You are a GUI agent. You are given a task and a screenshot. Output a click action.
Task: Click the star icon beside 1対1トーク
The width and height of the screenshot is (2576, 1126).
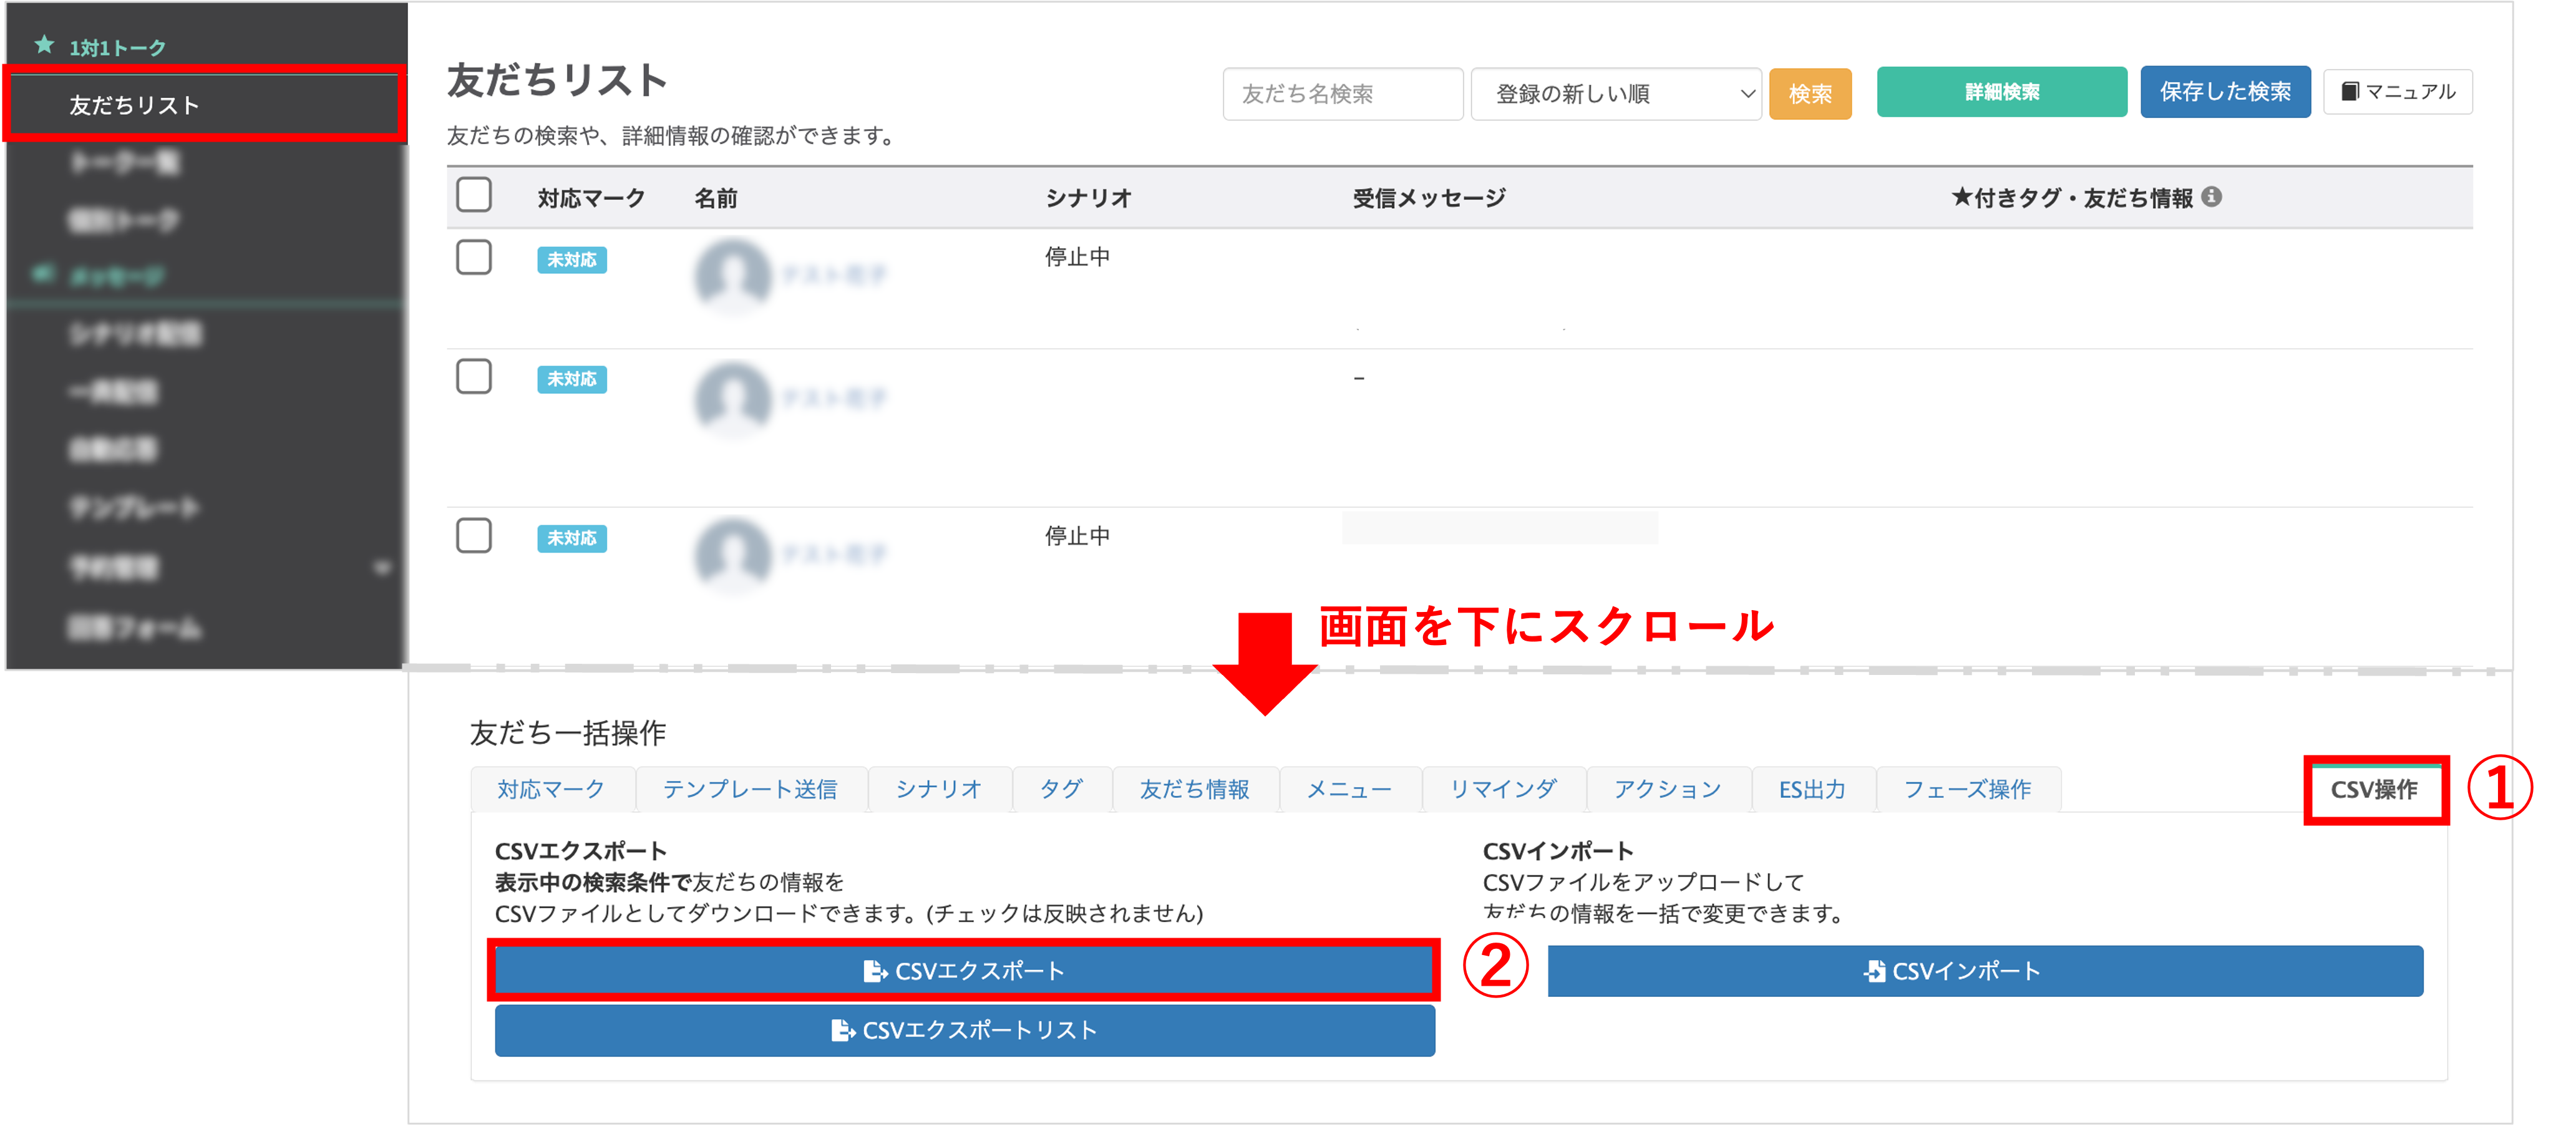click(44, 45)
